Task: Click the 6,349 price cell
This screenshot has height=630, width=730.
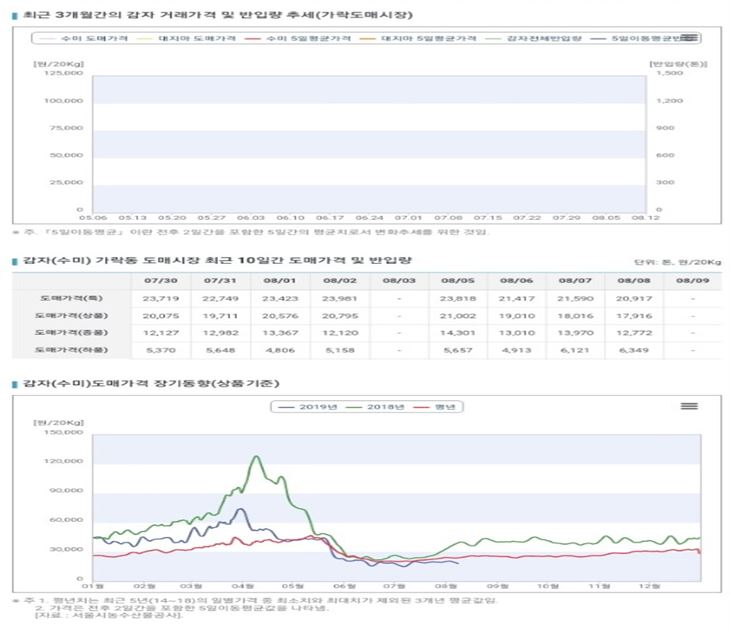Action: pyautogui.click(x=634, y=350)
